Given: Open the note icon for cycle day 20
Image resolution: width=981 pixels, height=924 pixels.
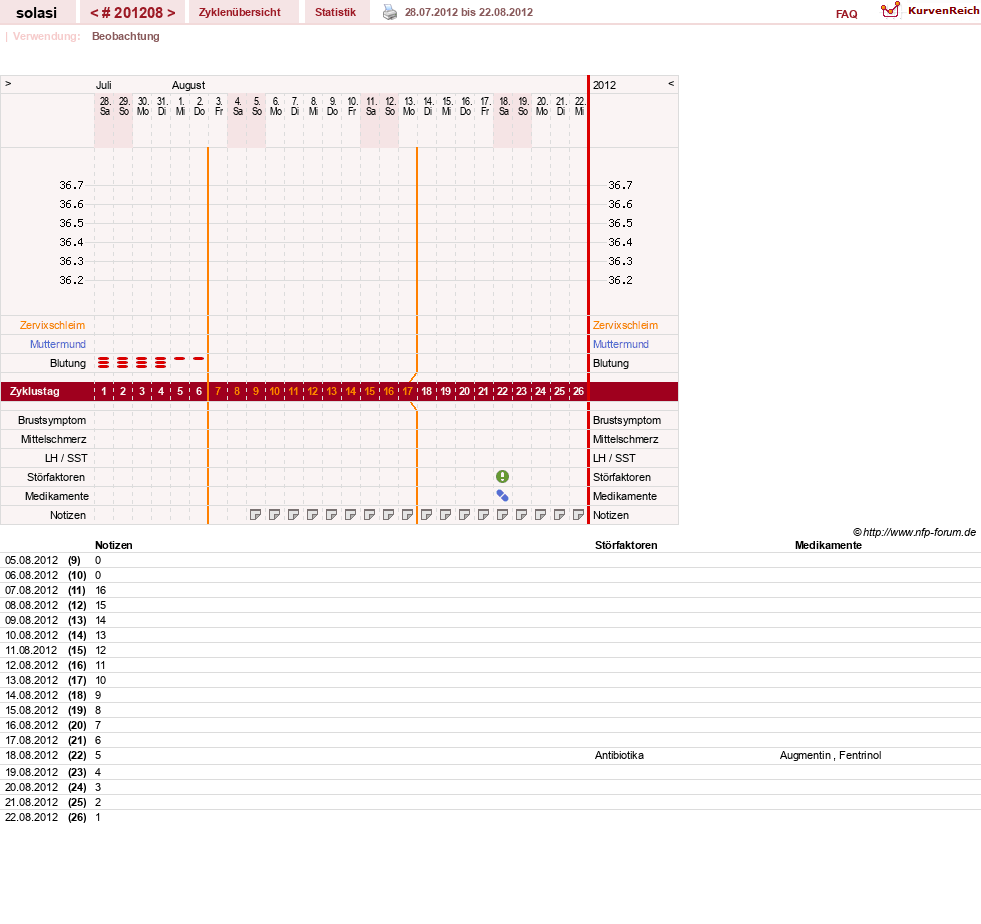Looking at the screenshot, I should click(464, 515).
